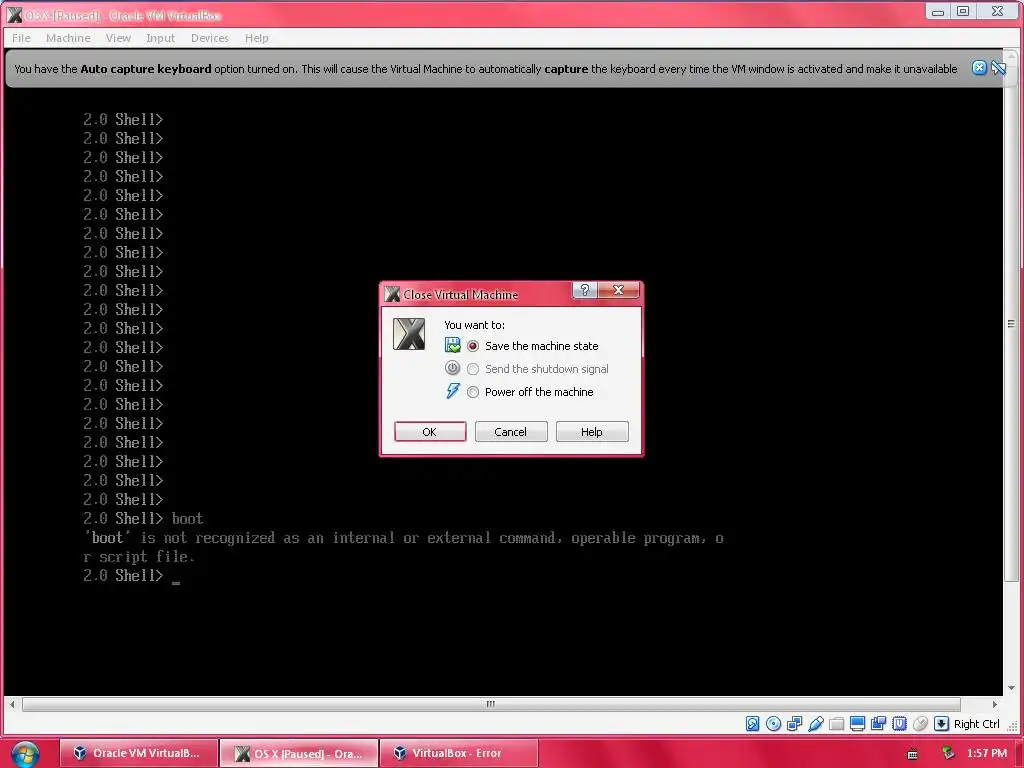The height and width of the screenshot is (768, 1024).
Task: Click the shutdown signal power icon
Action: (452, 368)
